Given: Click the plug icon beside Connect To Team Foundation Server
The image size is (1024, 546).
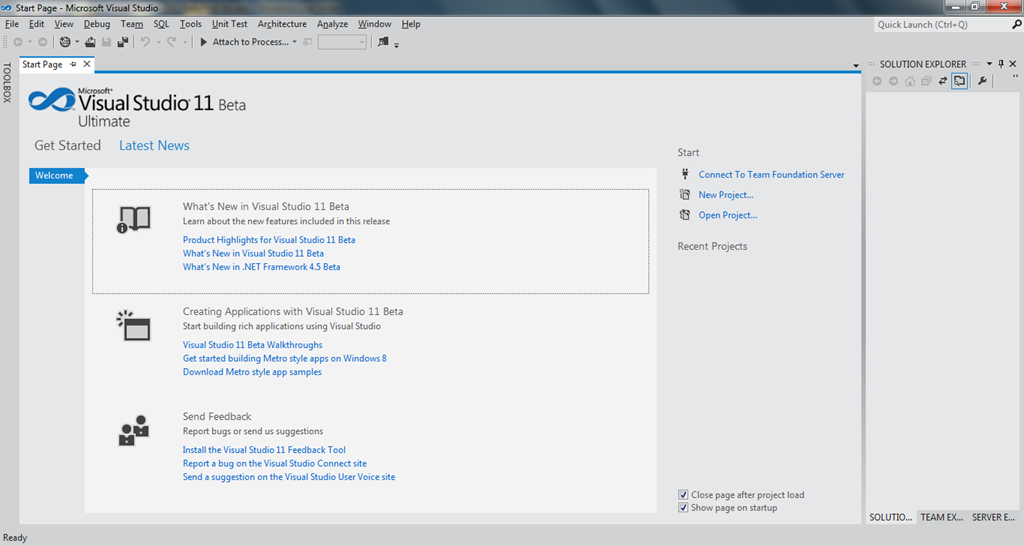Looking at the screenshot, I should pyautogui.click(x=685, y=174).
